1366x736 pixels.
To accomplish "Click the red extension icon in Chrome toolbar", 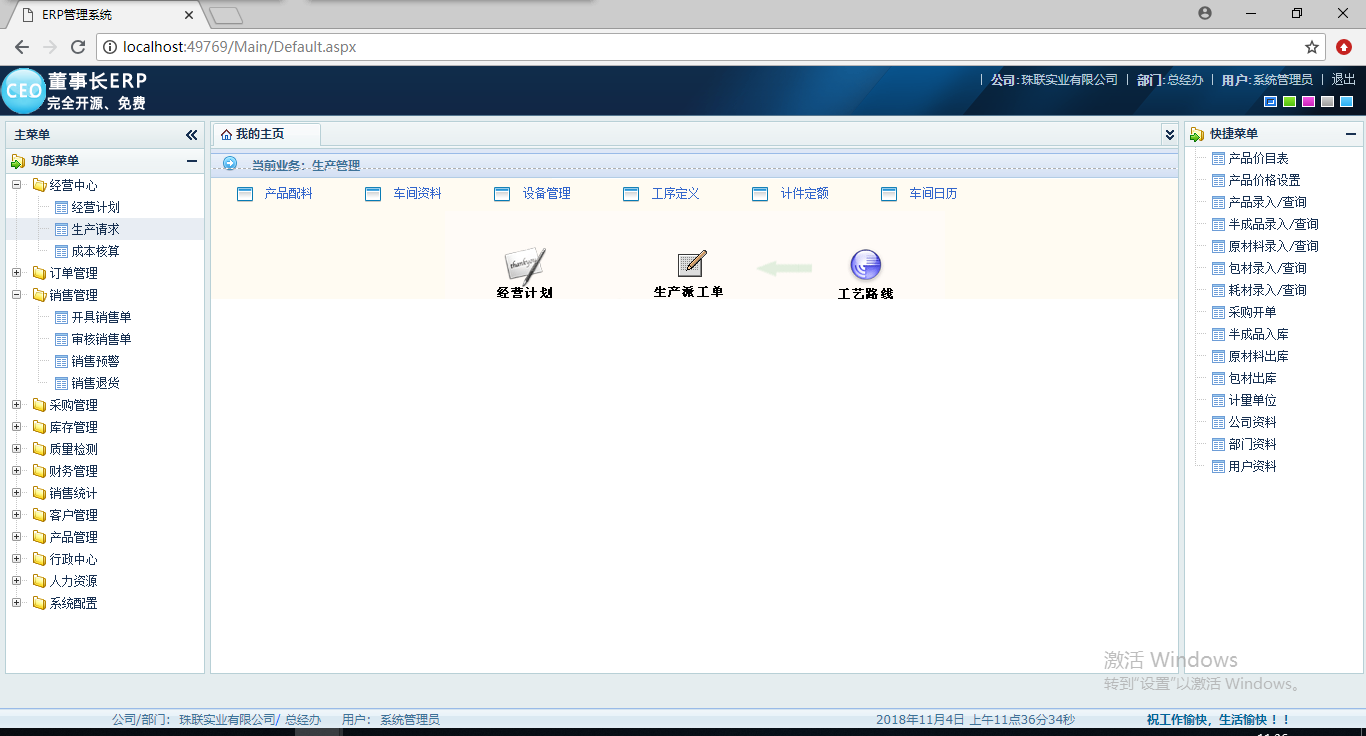I will 1344,47.
